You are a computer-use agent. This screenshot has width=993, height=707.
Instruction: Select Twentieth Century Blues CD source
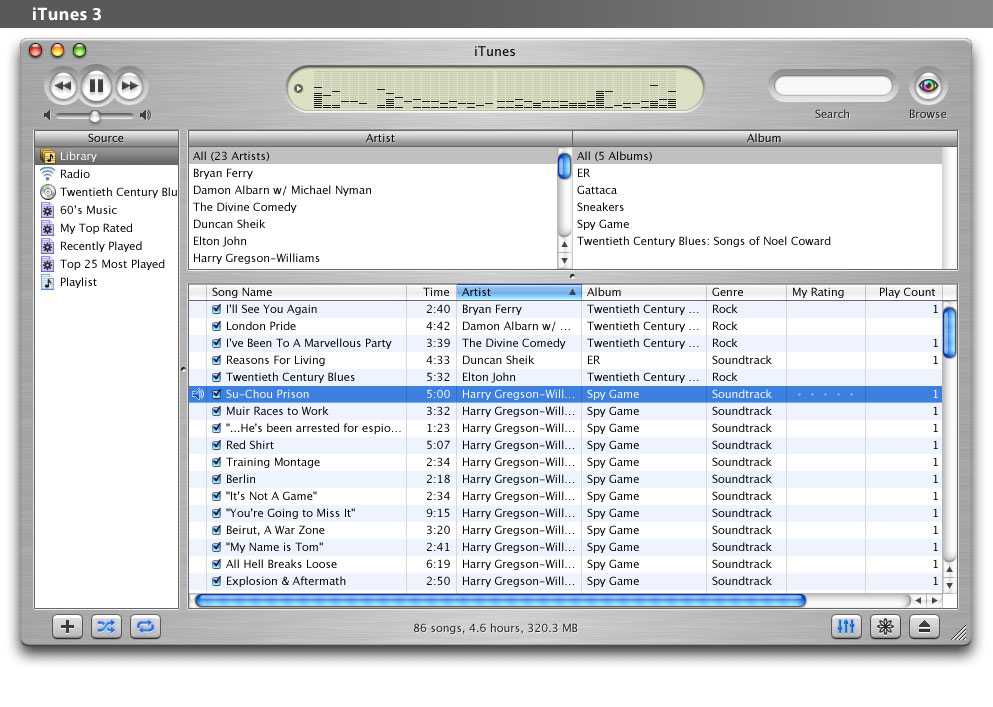tap(106, 192)
